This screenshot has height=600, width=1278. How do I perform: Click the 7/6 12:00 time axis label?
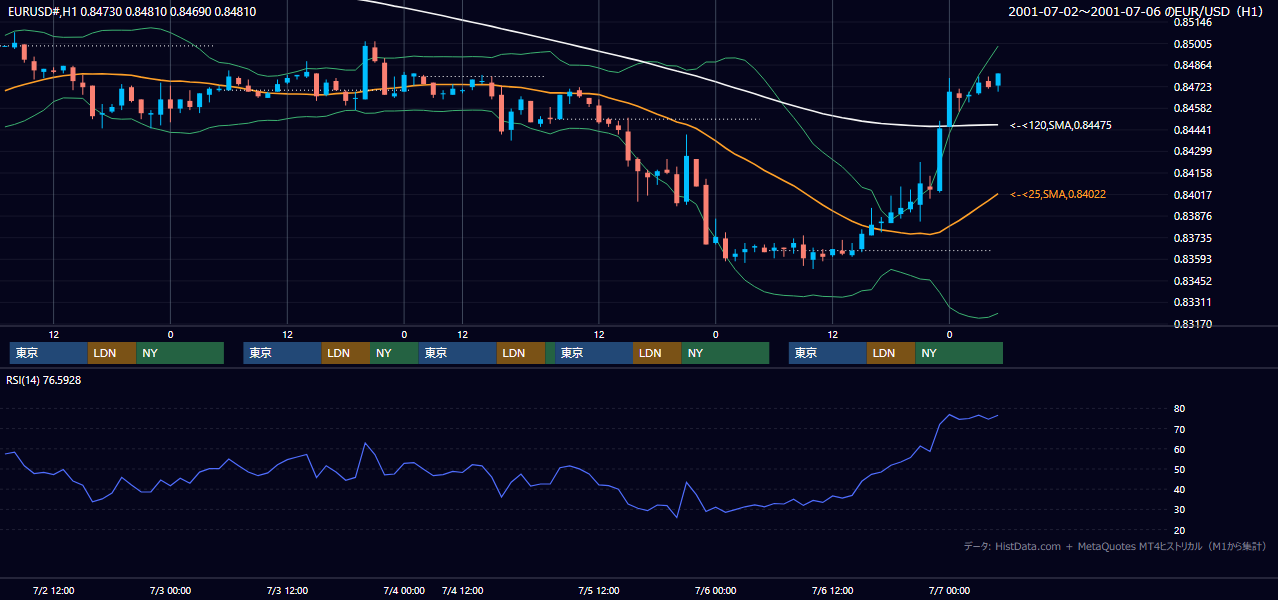pos(832,590)
